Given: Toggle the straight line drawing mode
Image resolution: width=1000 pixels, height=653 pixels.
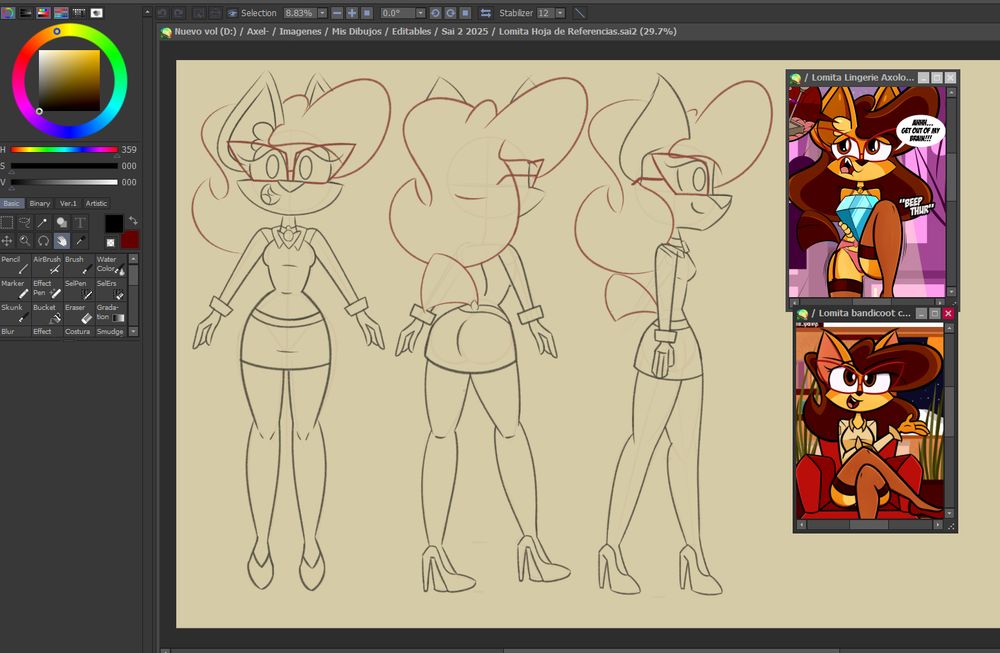Looking at the screenshot, I should coord(580,13).
